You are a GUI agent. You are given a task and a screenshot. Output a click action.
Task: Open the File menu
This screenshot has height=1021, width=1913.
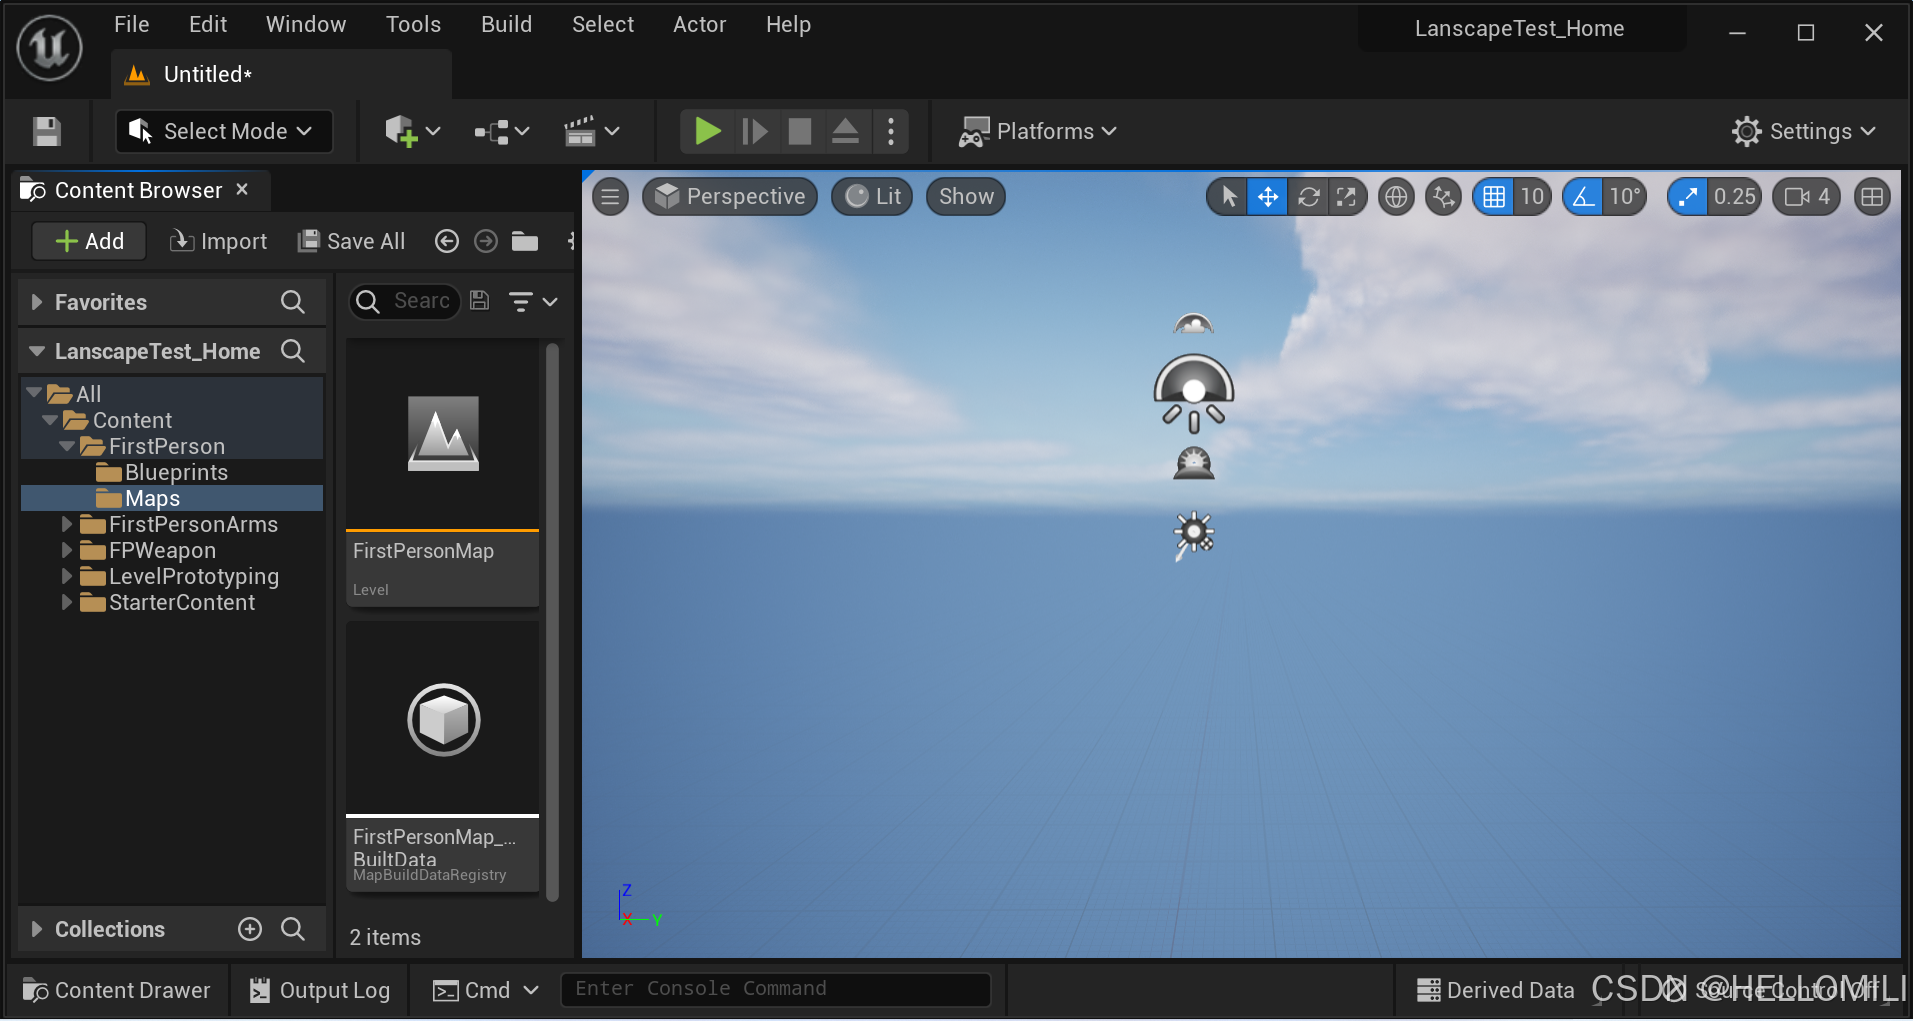(x=132, y=25)
